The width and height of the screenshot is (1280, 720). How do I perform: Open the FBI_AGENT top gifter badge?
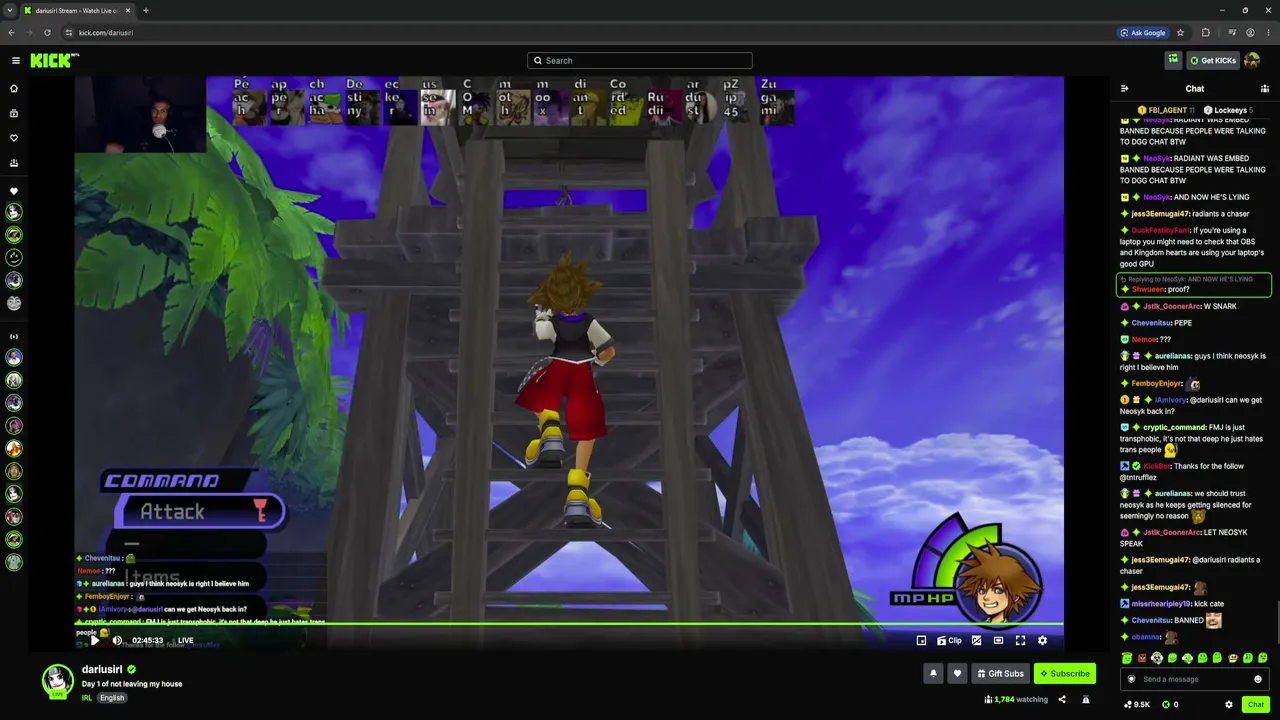coord(1166,110)
